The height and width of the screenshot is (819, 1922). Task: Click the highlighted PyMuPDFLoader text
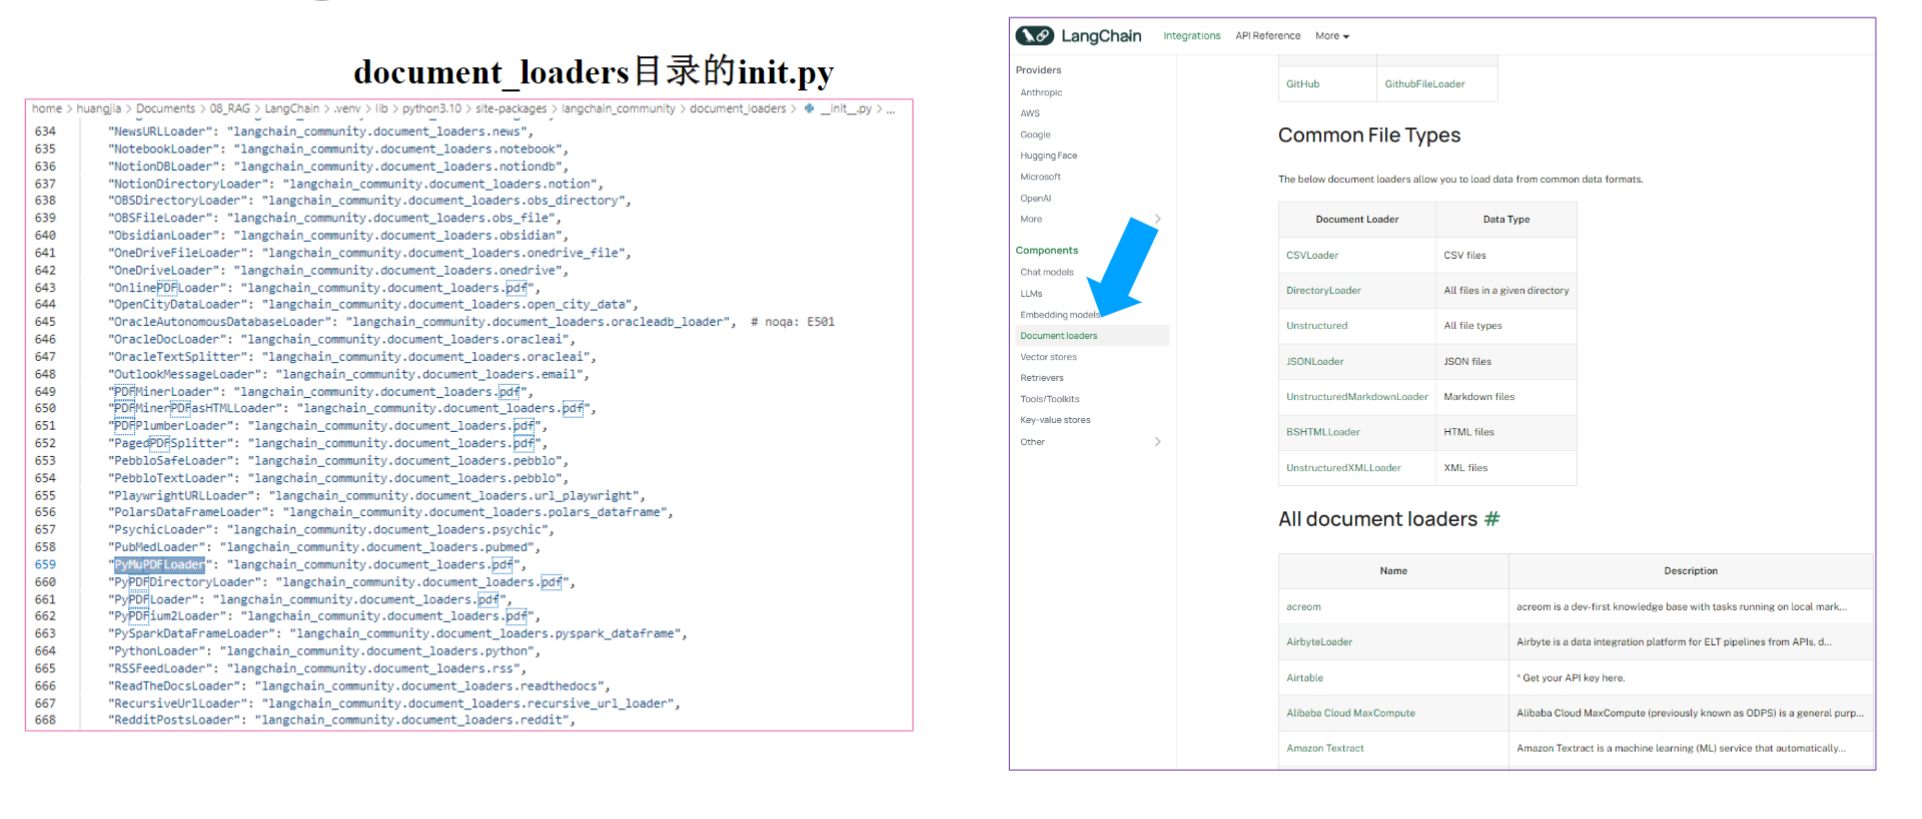click(159, 564)
